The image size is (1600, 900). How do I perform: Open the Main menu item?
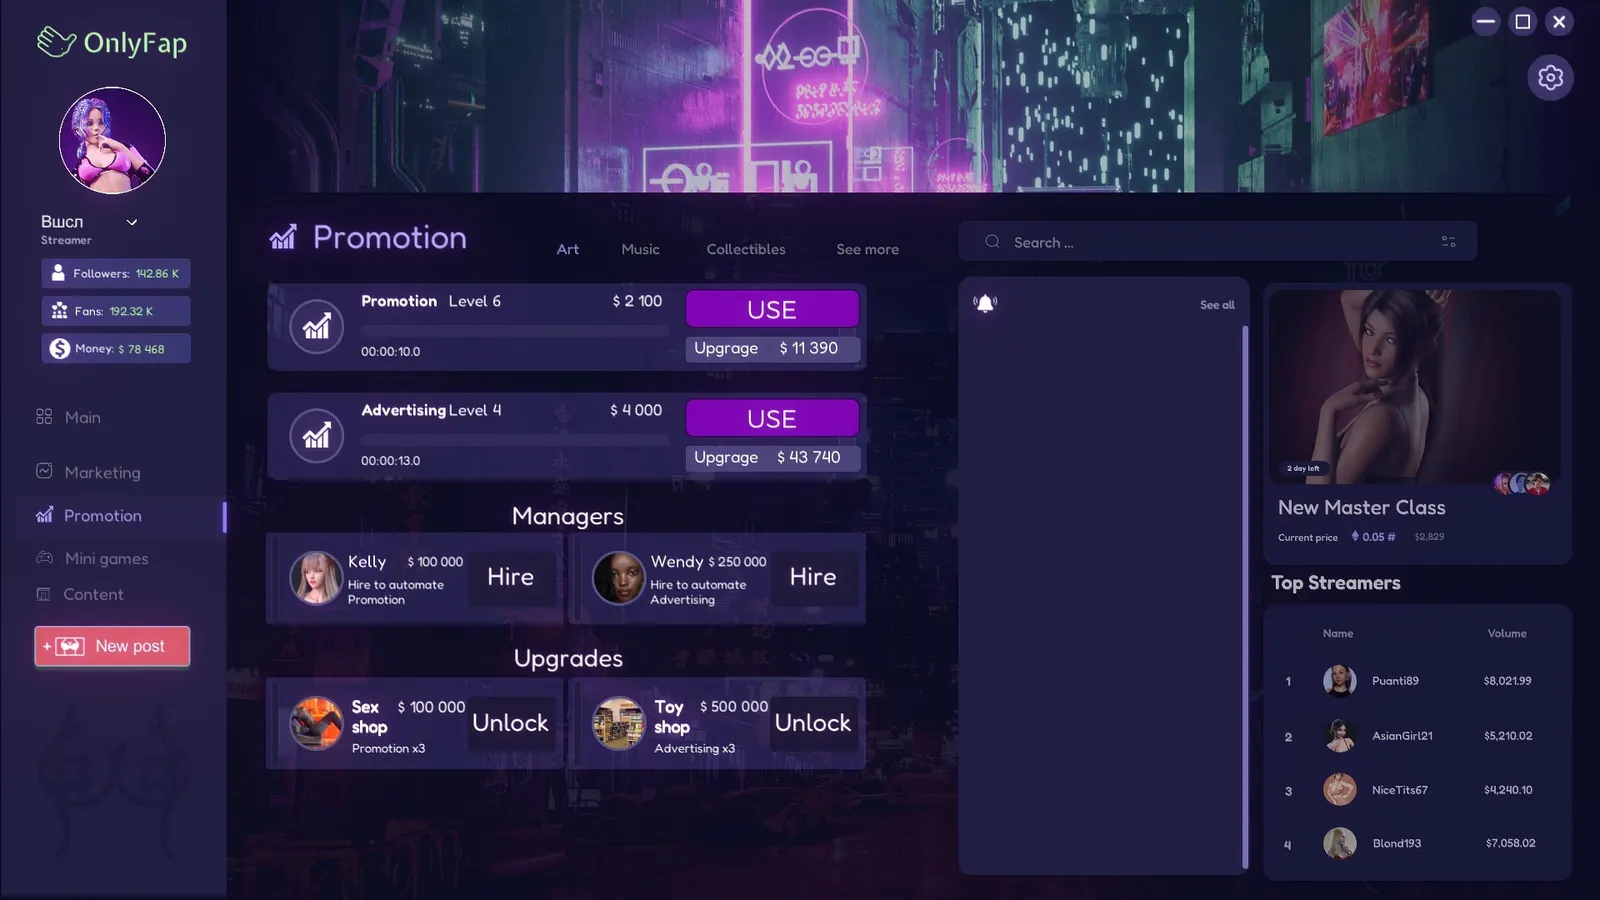(82, 417)
